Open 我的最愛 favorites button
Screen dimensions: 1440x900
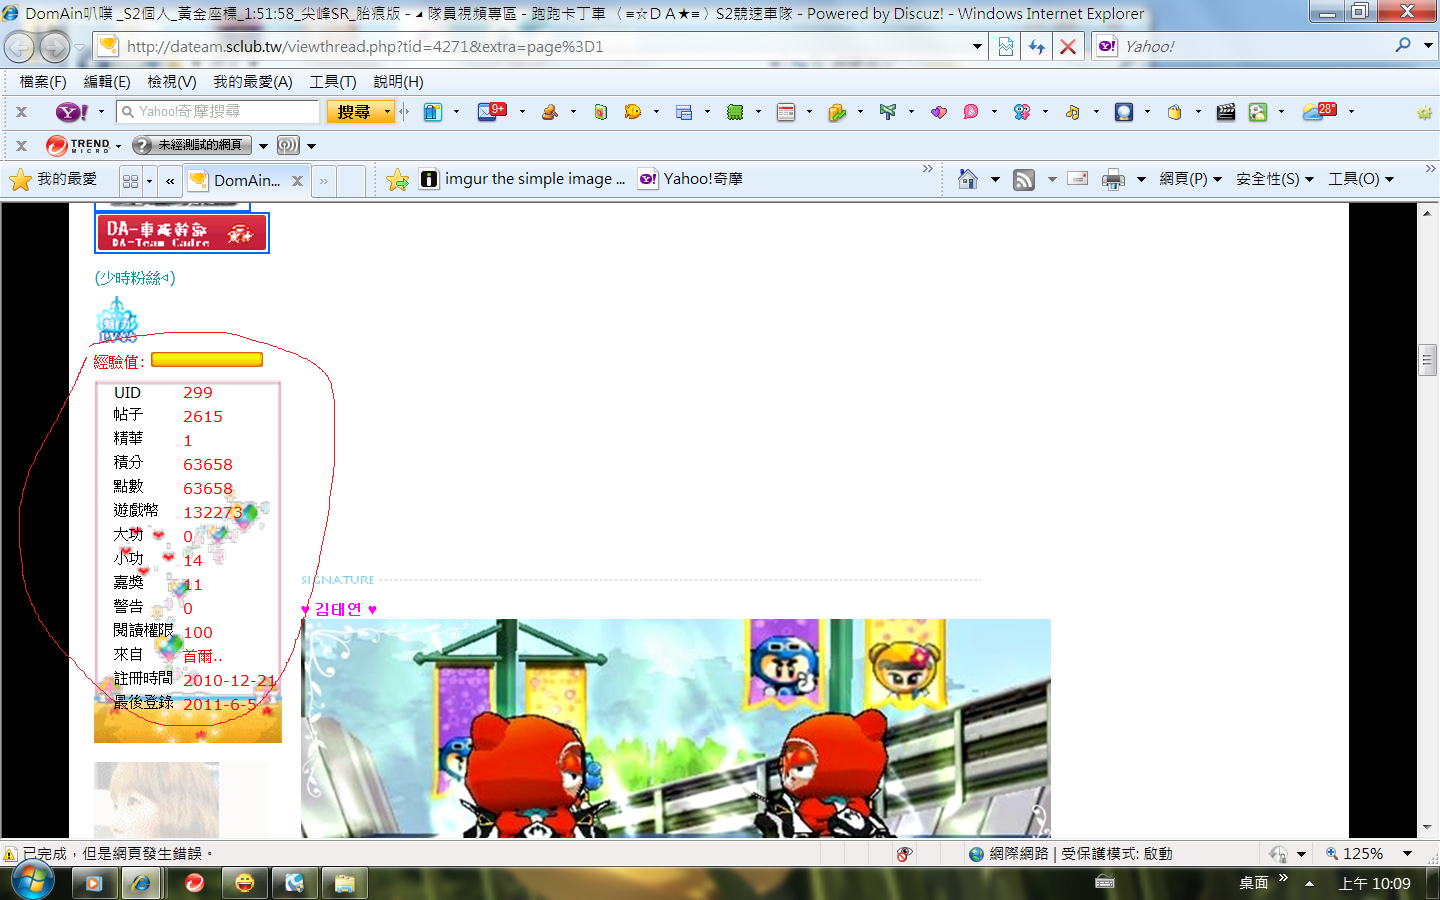pyautogui.click(x=54, y=179)
